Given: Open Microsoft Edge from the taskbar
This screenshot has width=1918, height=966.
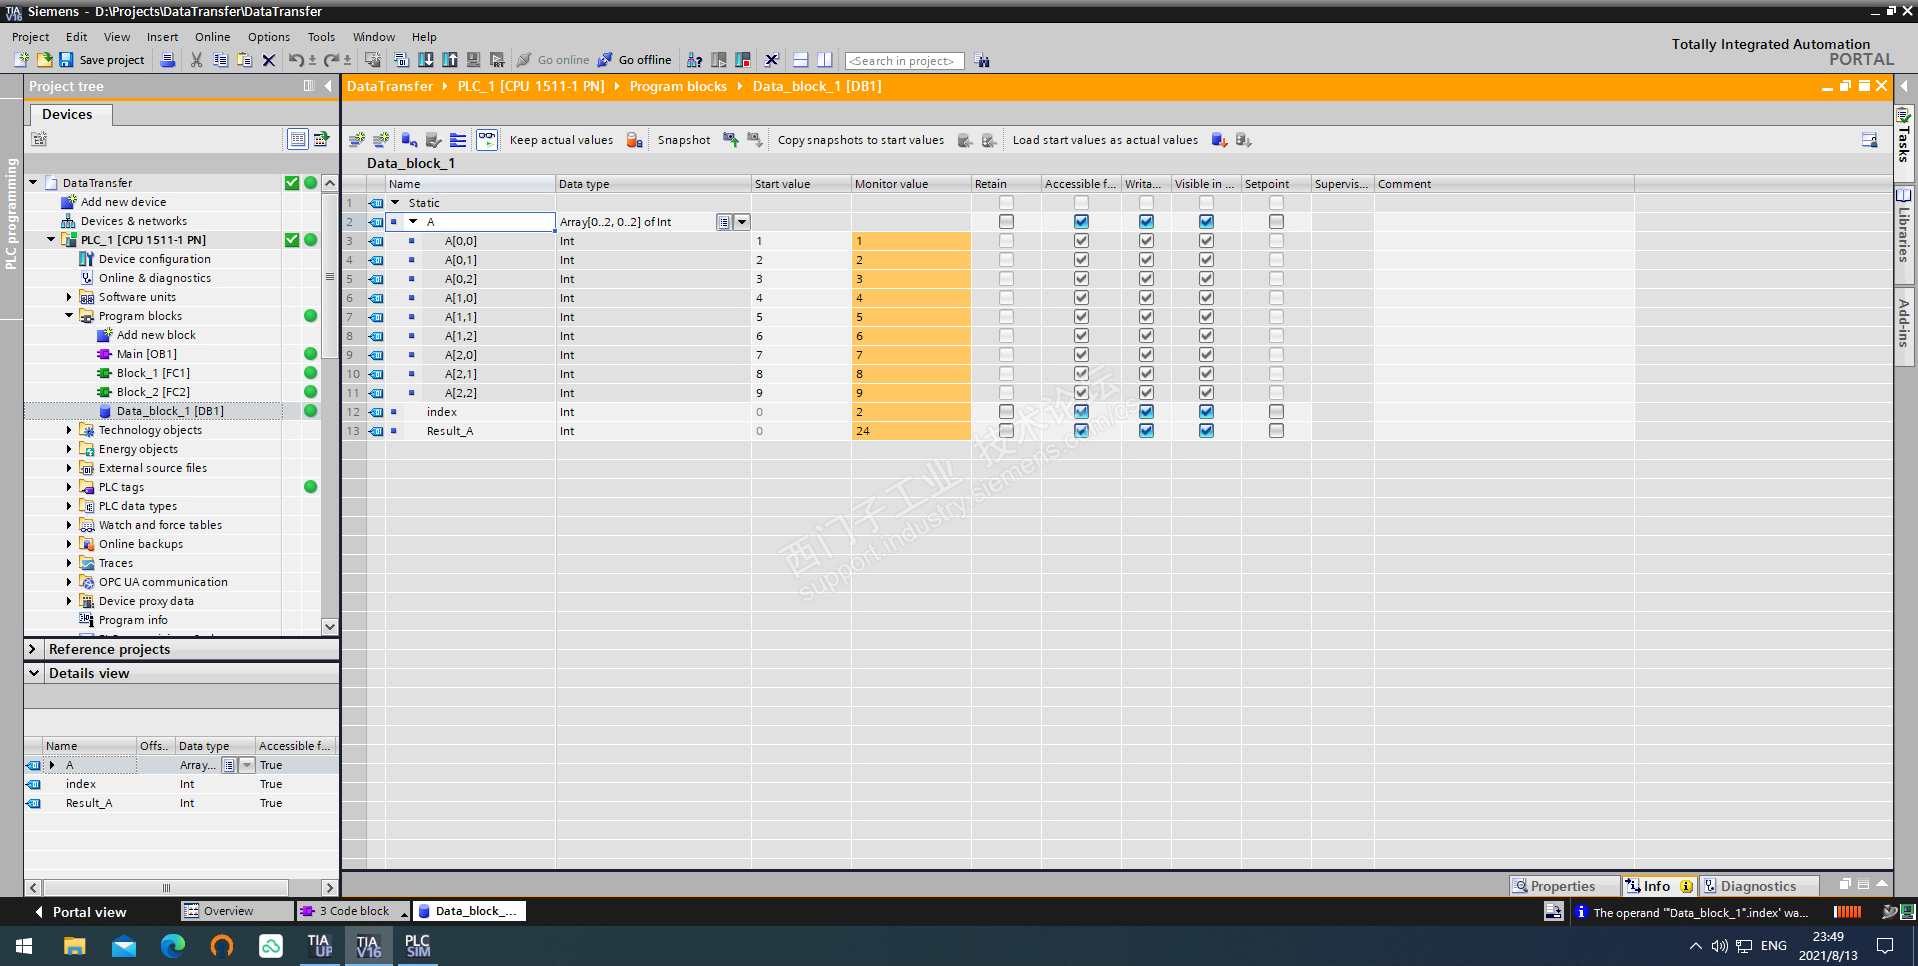Looking at the screenshot, I should [x=173, y=945].
